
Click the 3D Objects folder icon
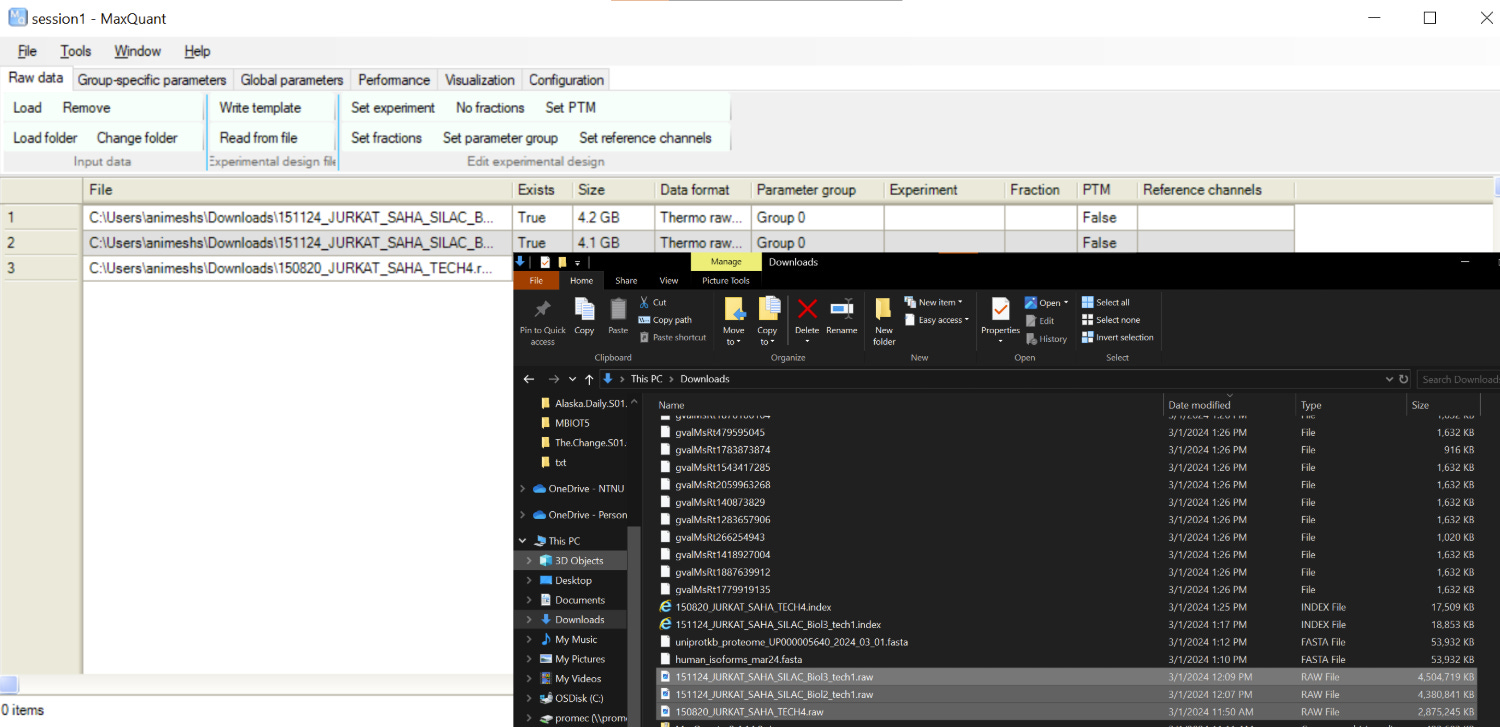(546, 561)
